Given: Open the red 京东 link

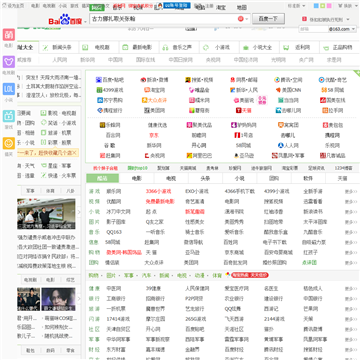Looking at the screenshot, I should [154, 135].
